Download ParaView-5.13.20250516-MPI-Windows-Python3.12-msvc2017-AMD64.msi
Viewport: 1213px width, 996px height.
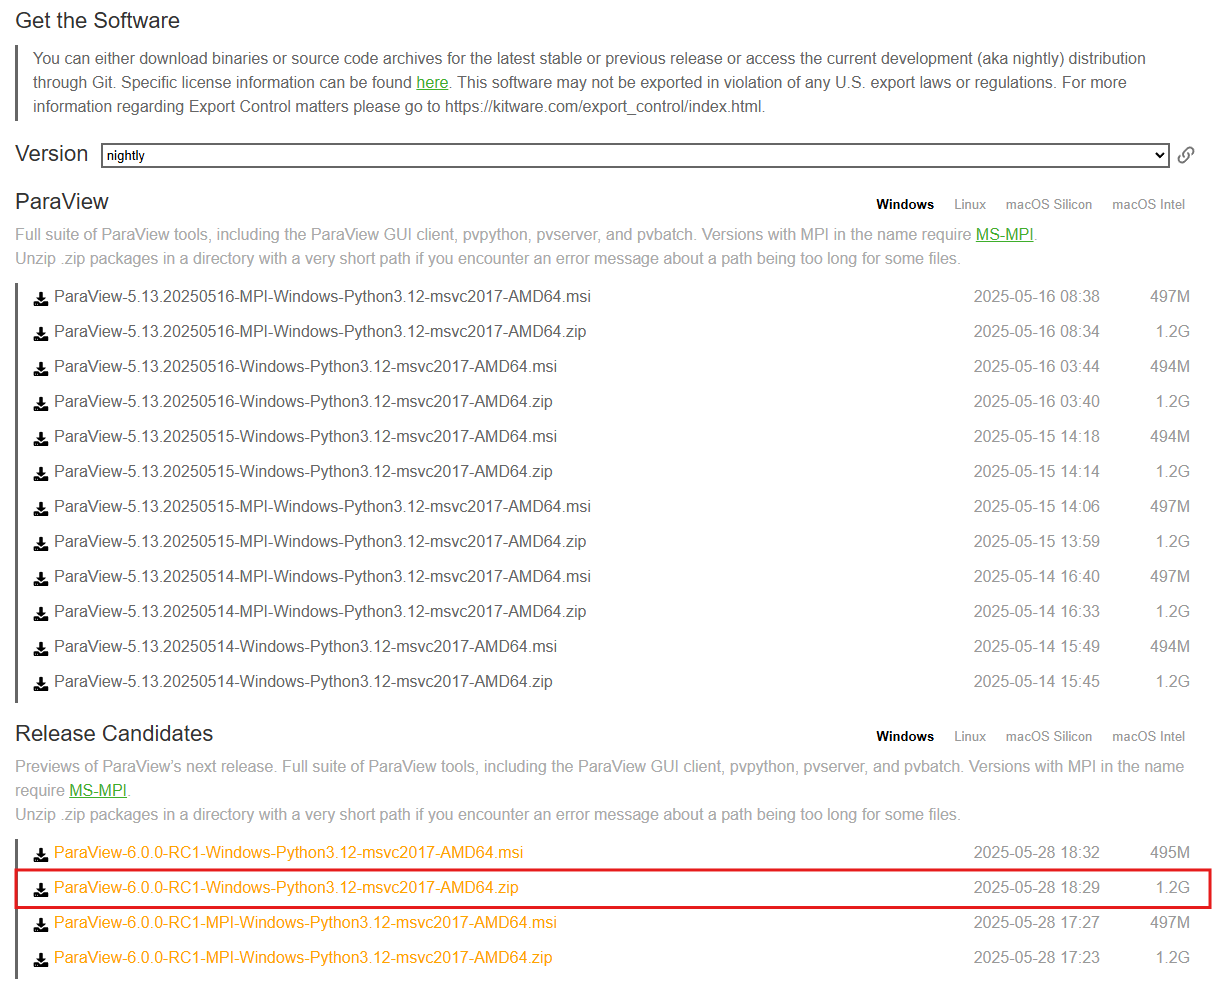pos(322,296)
